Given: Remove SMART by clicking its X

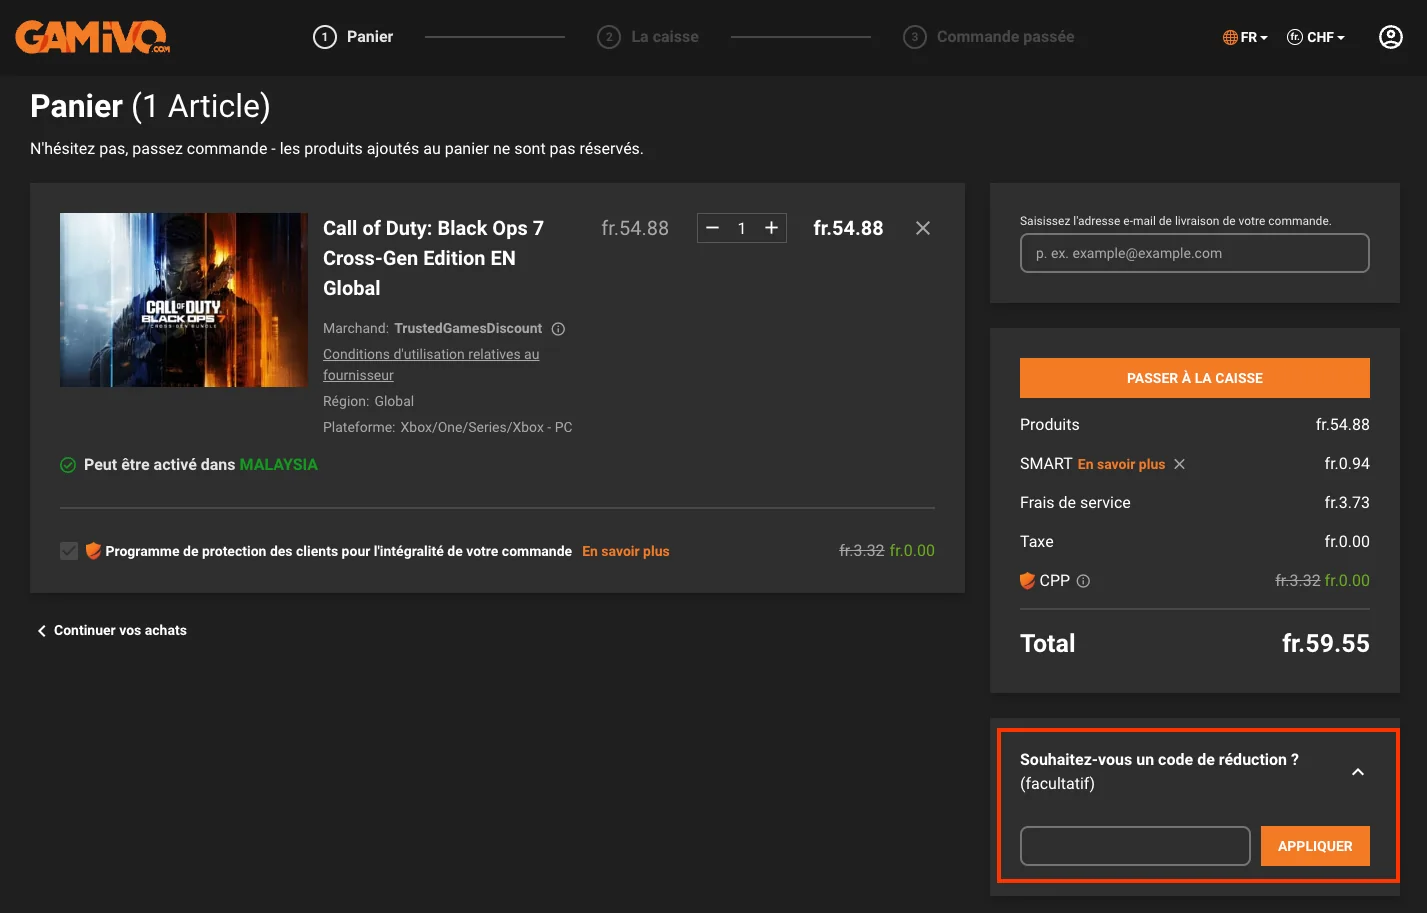Looking at the screenshot, I should coord(1179,464).
